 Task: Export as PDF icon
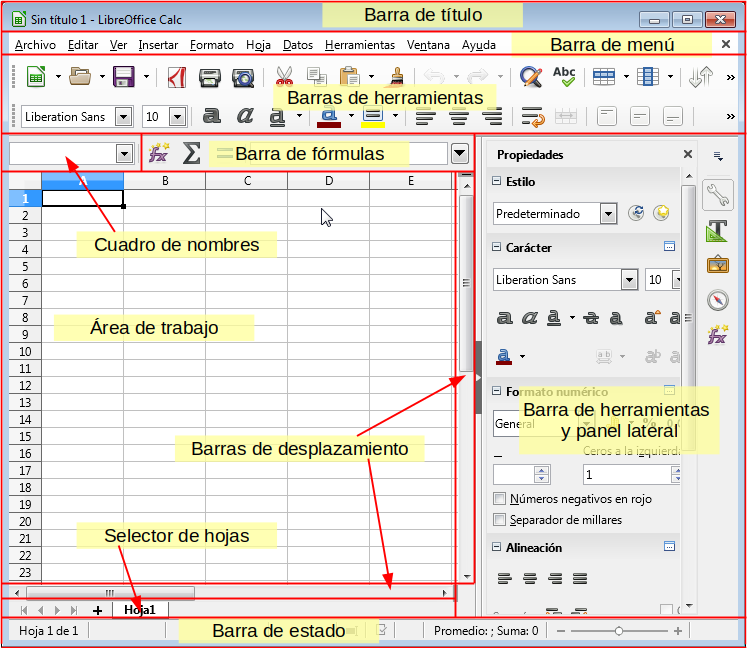[x=177, y=77]
